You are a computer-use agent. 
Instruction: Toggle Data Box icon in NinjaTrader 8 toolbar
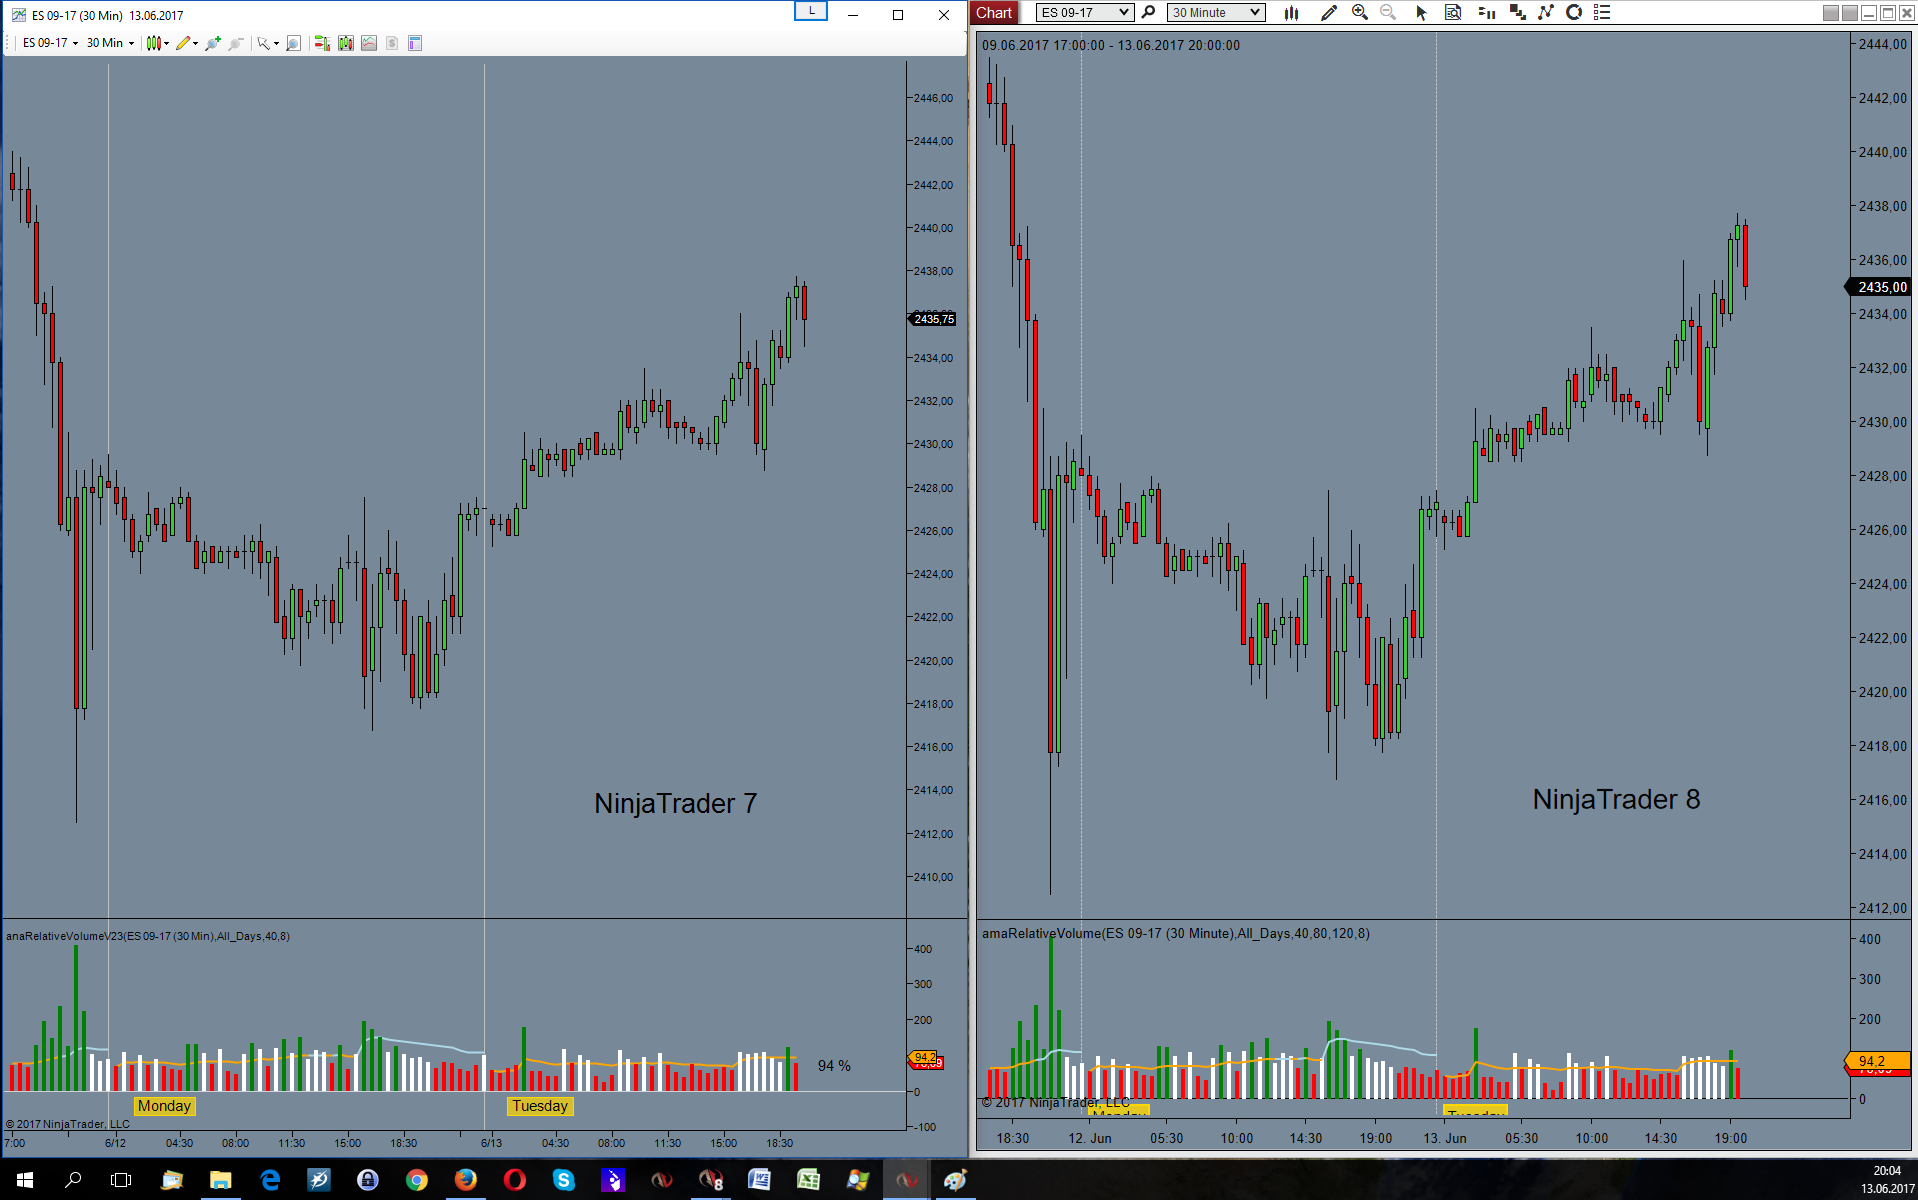pyautogui.click(x=1453, y=13)
